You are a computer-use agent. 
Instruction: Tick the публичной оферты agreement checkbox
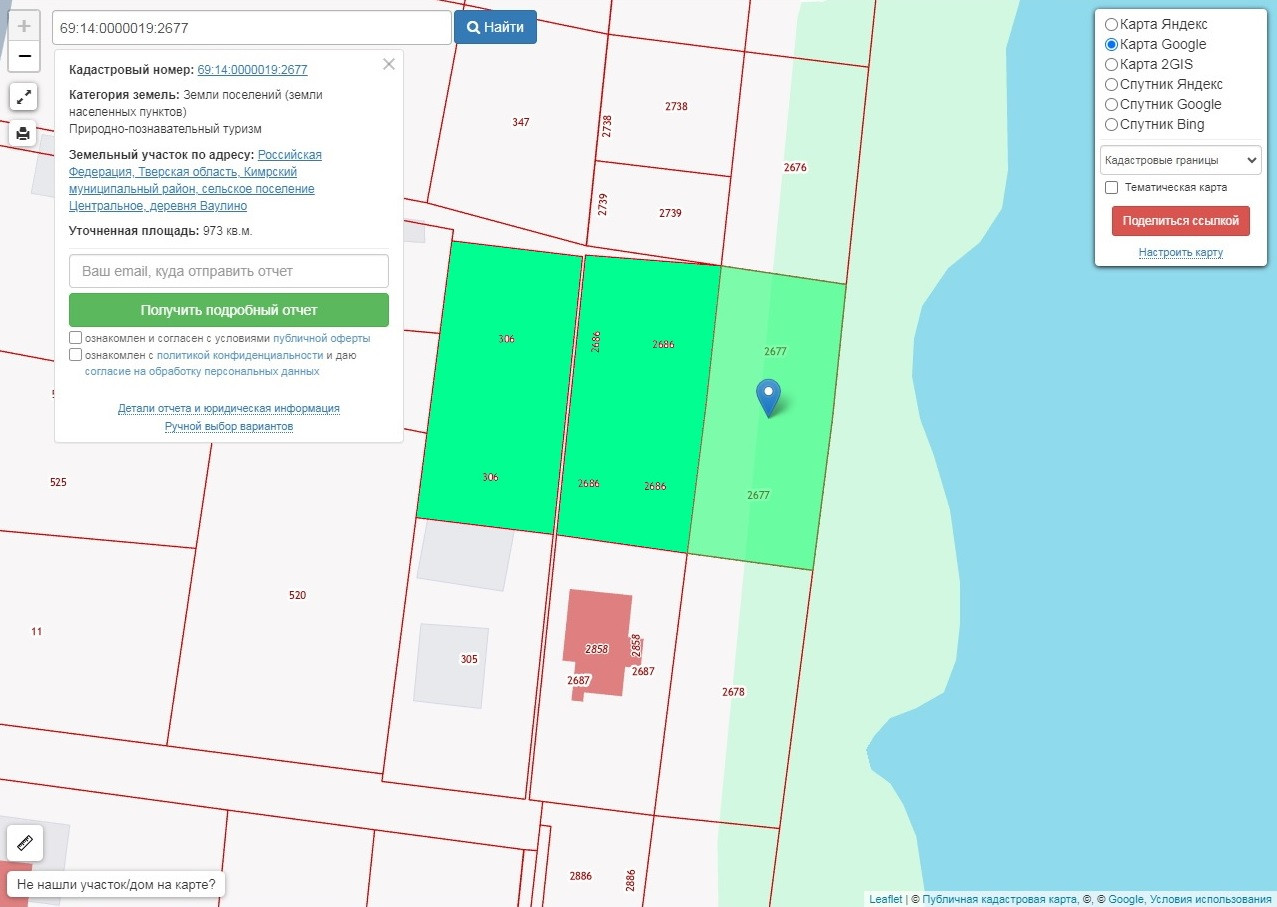76,338
